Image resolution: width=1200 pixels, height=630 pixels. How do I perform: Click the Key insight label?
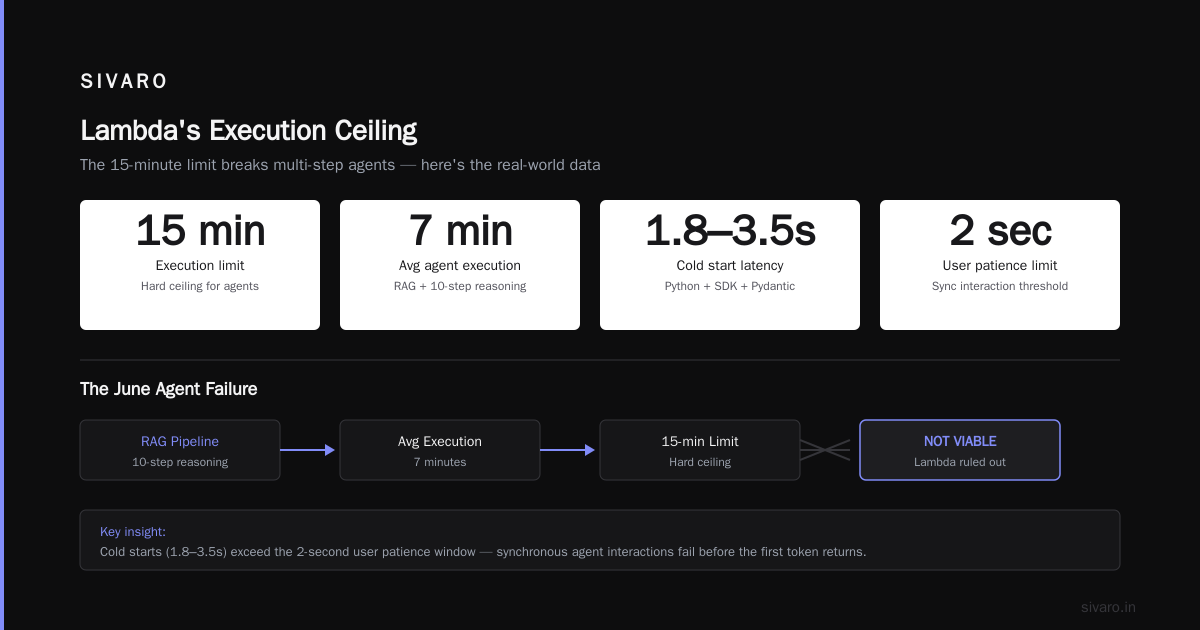click(133, 532)
